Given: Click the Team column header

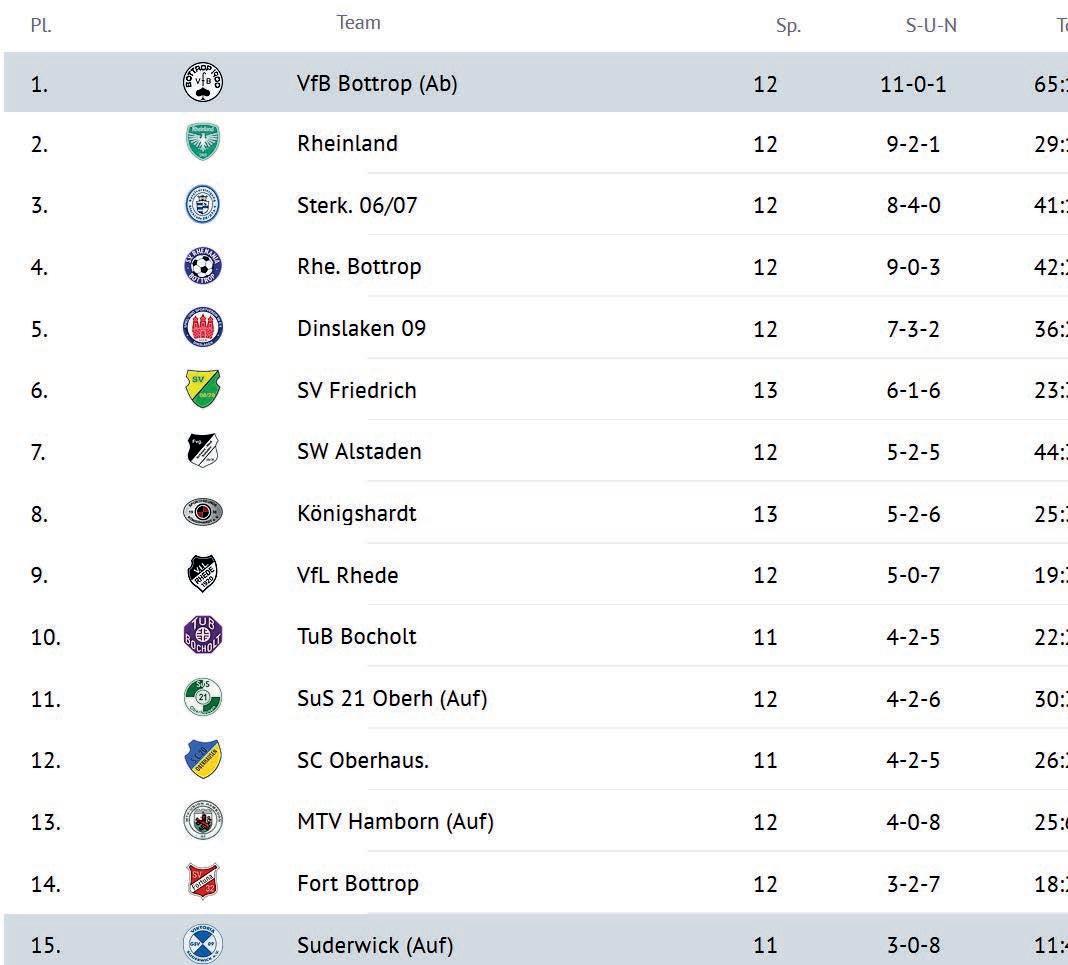Looking at the screenshot, I should [x=358, y=23].
